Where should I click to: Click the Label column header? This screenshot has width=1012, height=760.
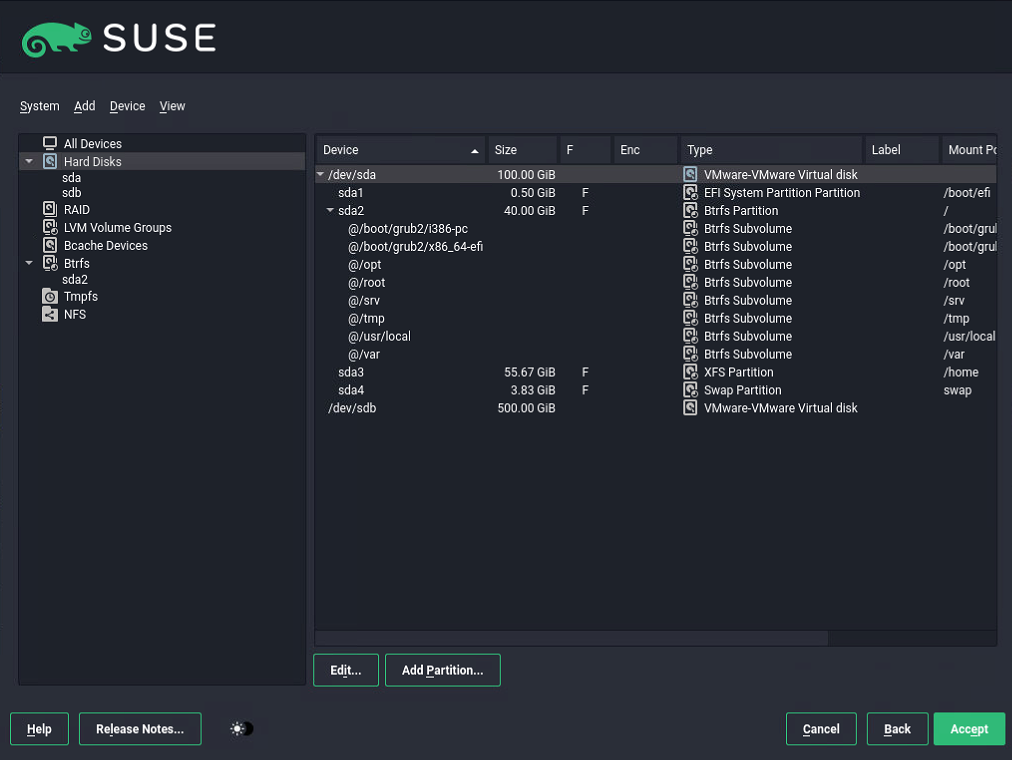coord(902,150)
